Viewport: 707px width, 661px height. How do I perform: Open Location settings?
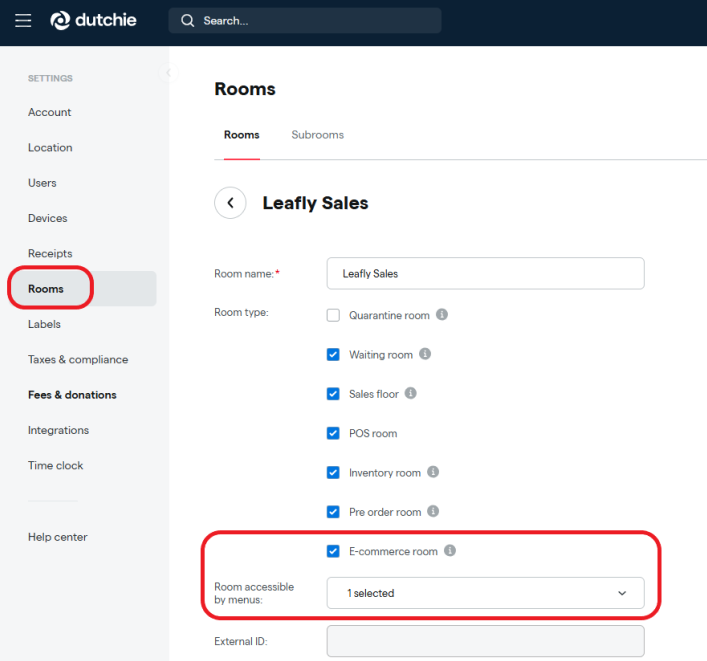point(50,147)
